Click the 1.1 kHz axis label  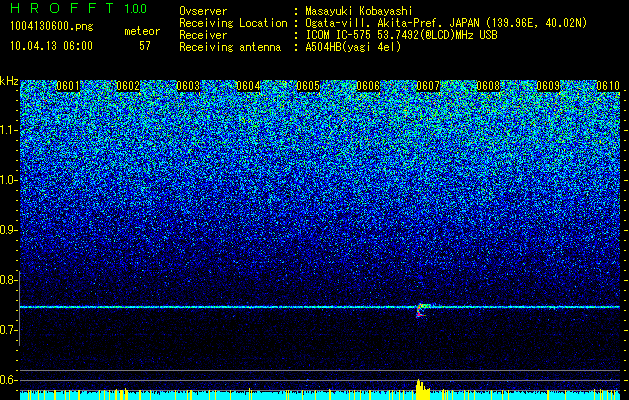8,130
